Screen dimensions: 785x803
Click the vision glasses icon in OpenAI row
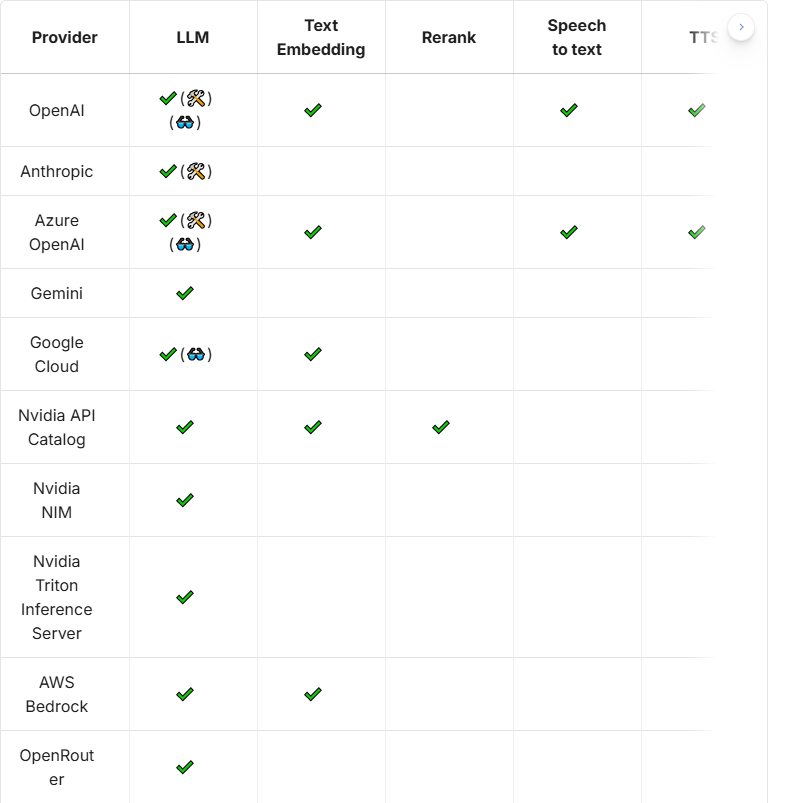(185, 122)
